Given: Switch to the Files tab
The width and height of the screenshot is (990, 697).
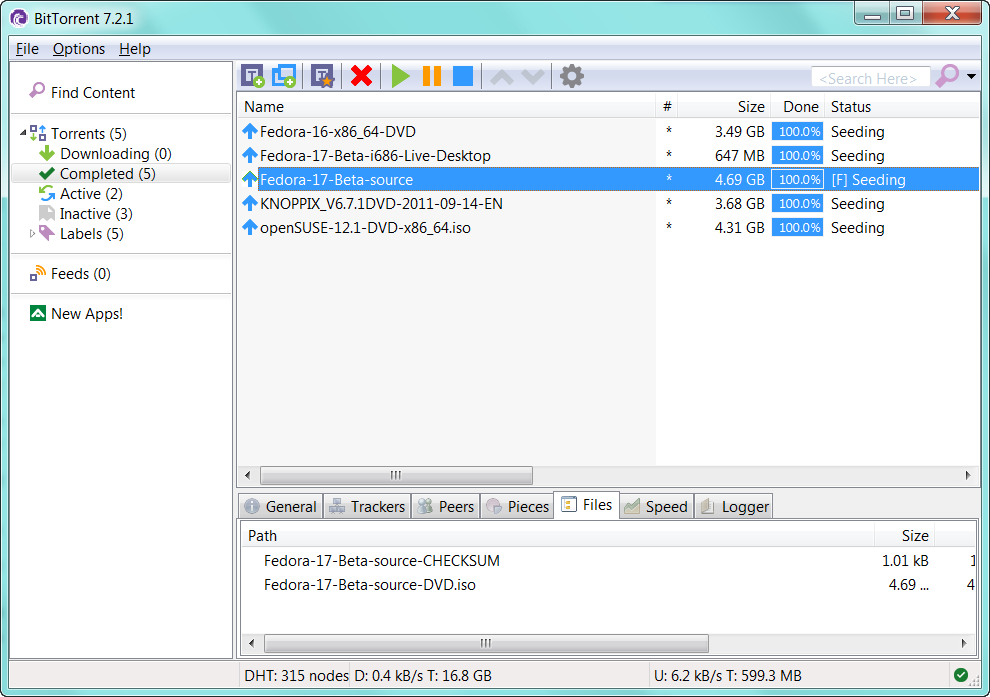Looking at the screenshot, I should coord(587,504).
